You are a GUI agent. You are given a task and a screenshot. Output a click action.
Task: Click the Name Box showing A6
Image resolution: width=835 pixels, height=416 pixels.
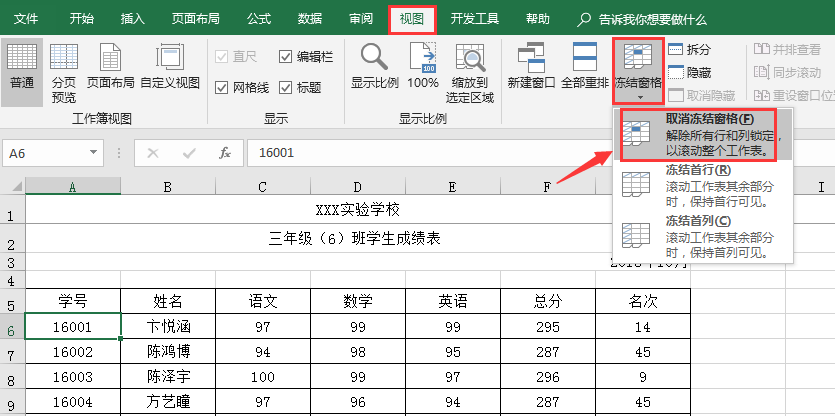(44, 153)
